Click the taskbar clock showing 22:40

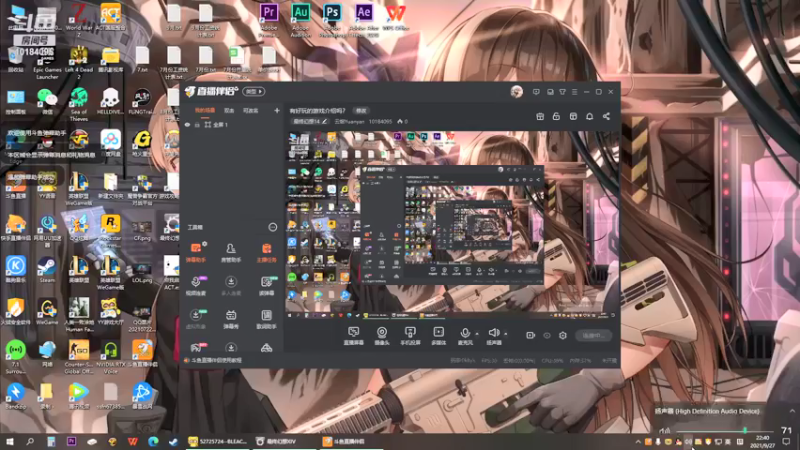coord(763,441)
